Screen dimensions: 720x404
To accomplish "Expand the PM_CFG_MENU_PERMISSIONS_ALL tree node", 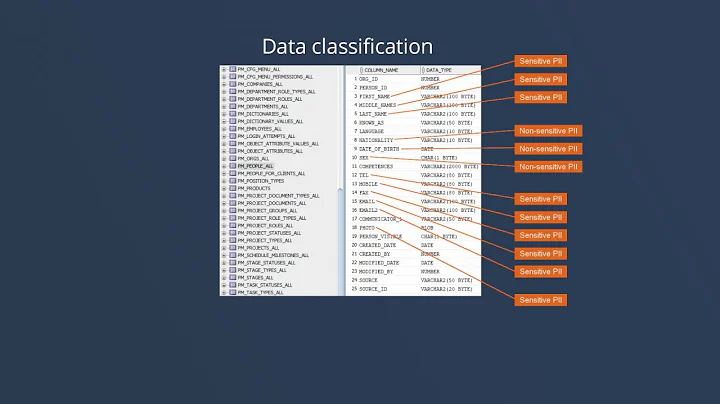I will pyautogui.click(x=224, y=77).
